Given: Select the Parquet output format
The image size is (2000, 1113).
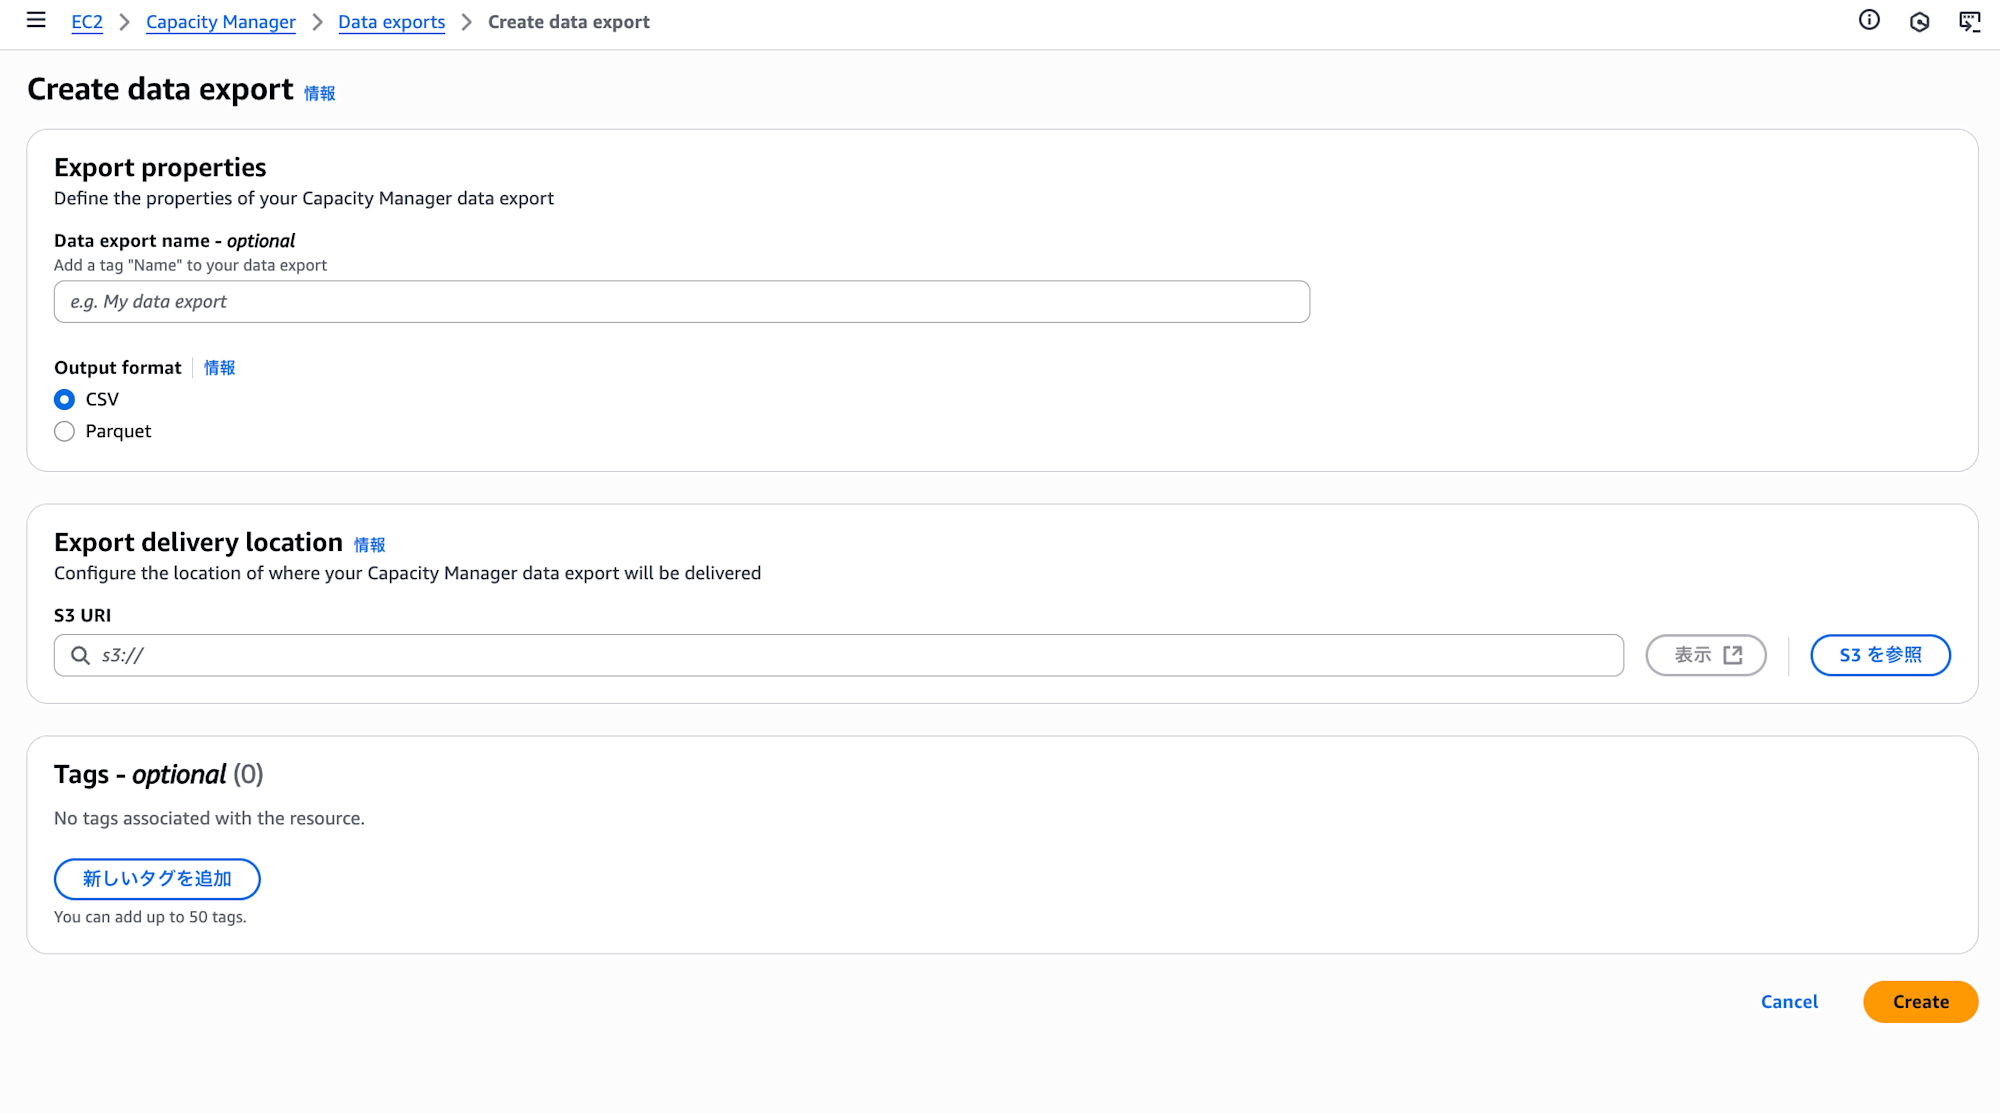Looking at the screenshot, I should [x=65, y=432].
